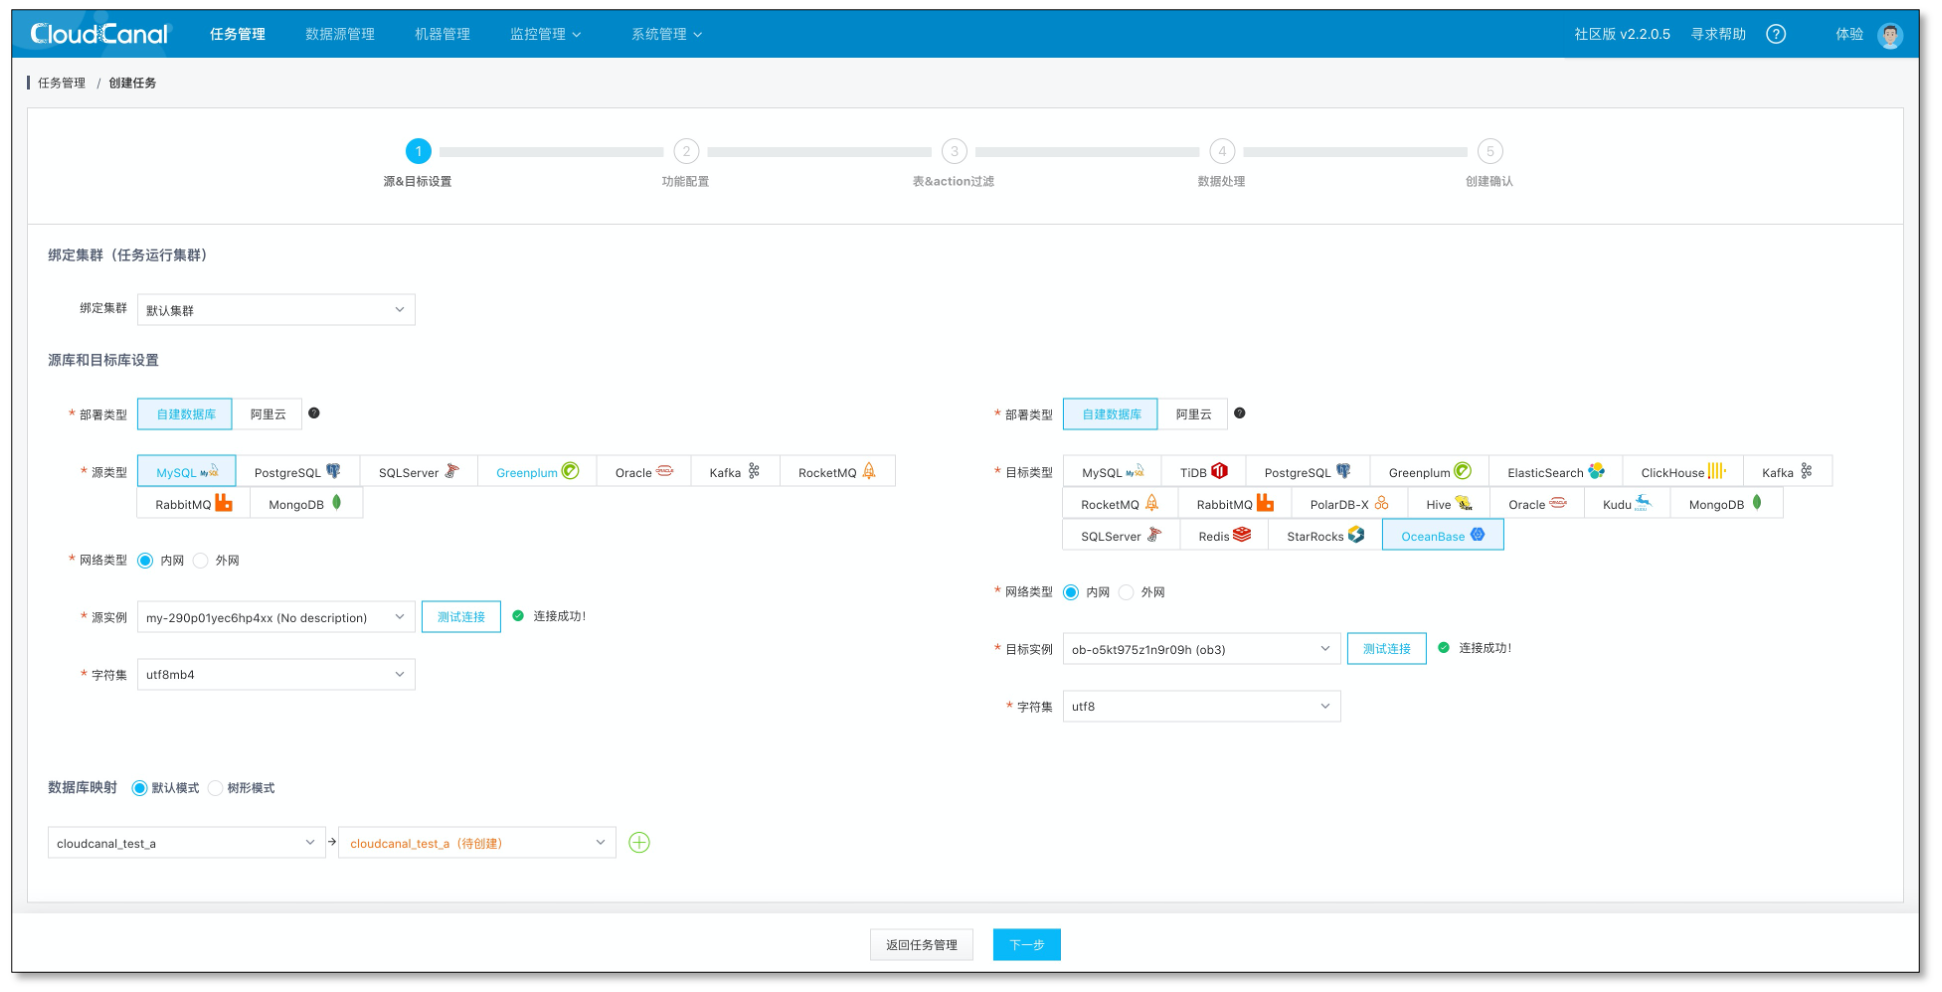Click 测试连接 for the source instance
The height and width of the screenshot is (992, 1942).
(x=461, y=617)
